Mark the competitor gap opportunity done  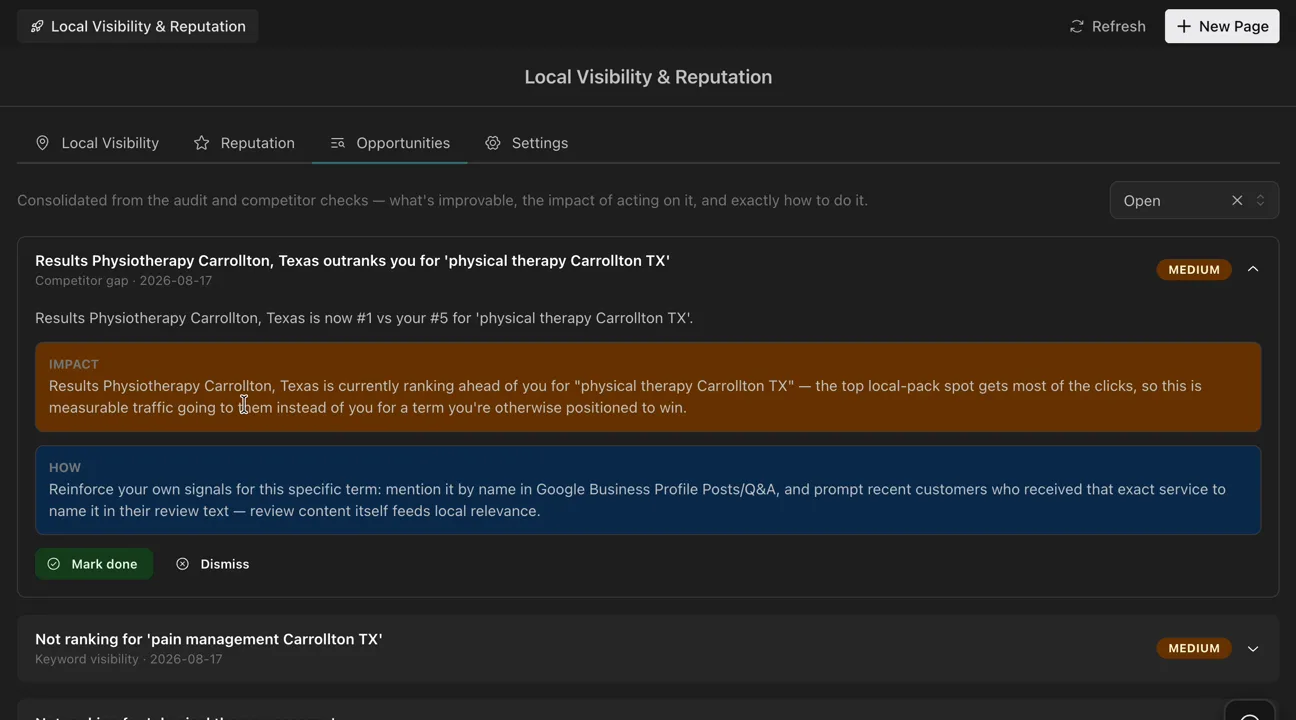point(94,564)
